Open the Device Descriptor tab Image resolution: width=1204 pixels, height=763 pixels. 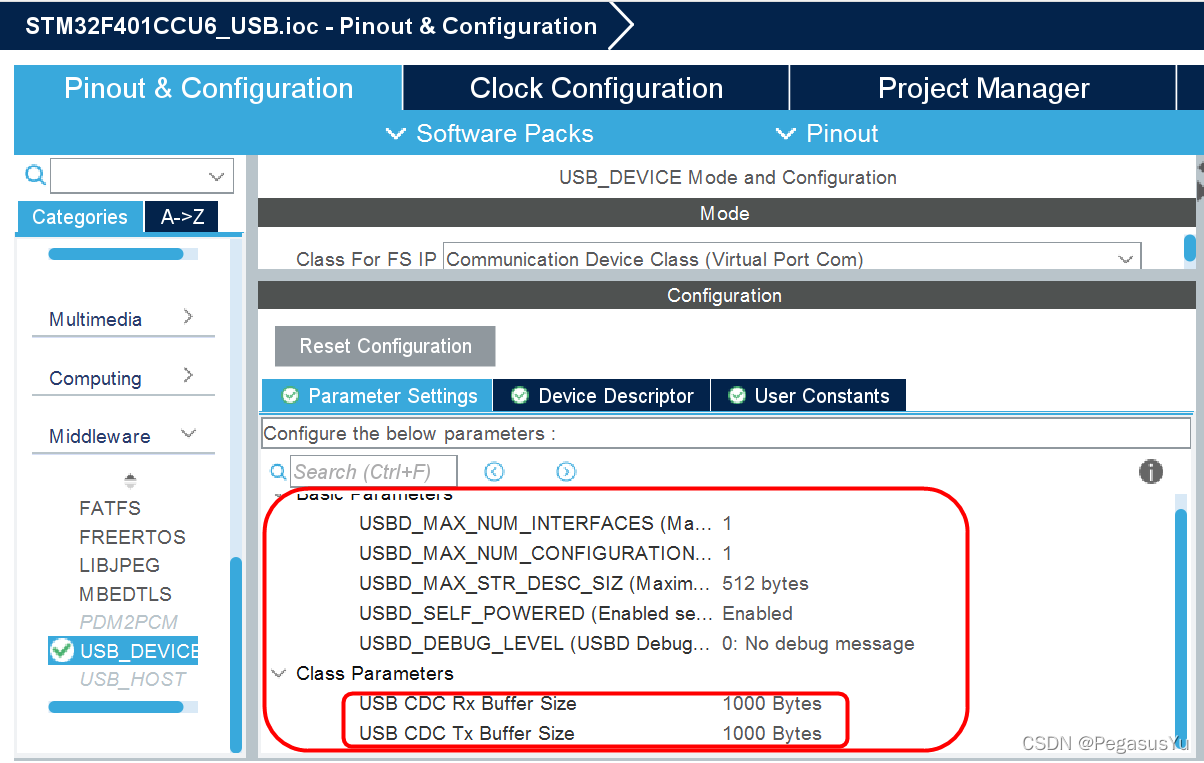[602, 396]
